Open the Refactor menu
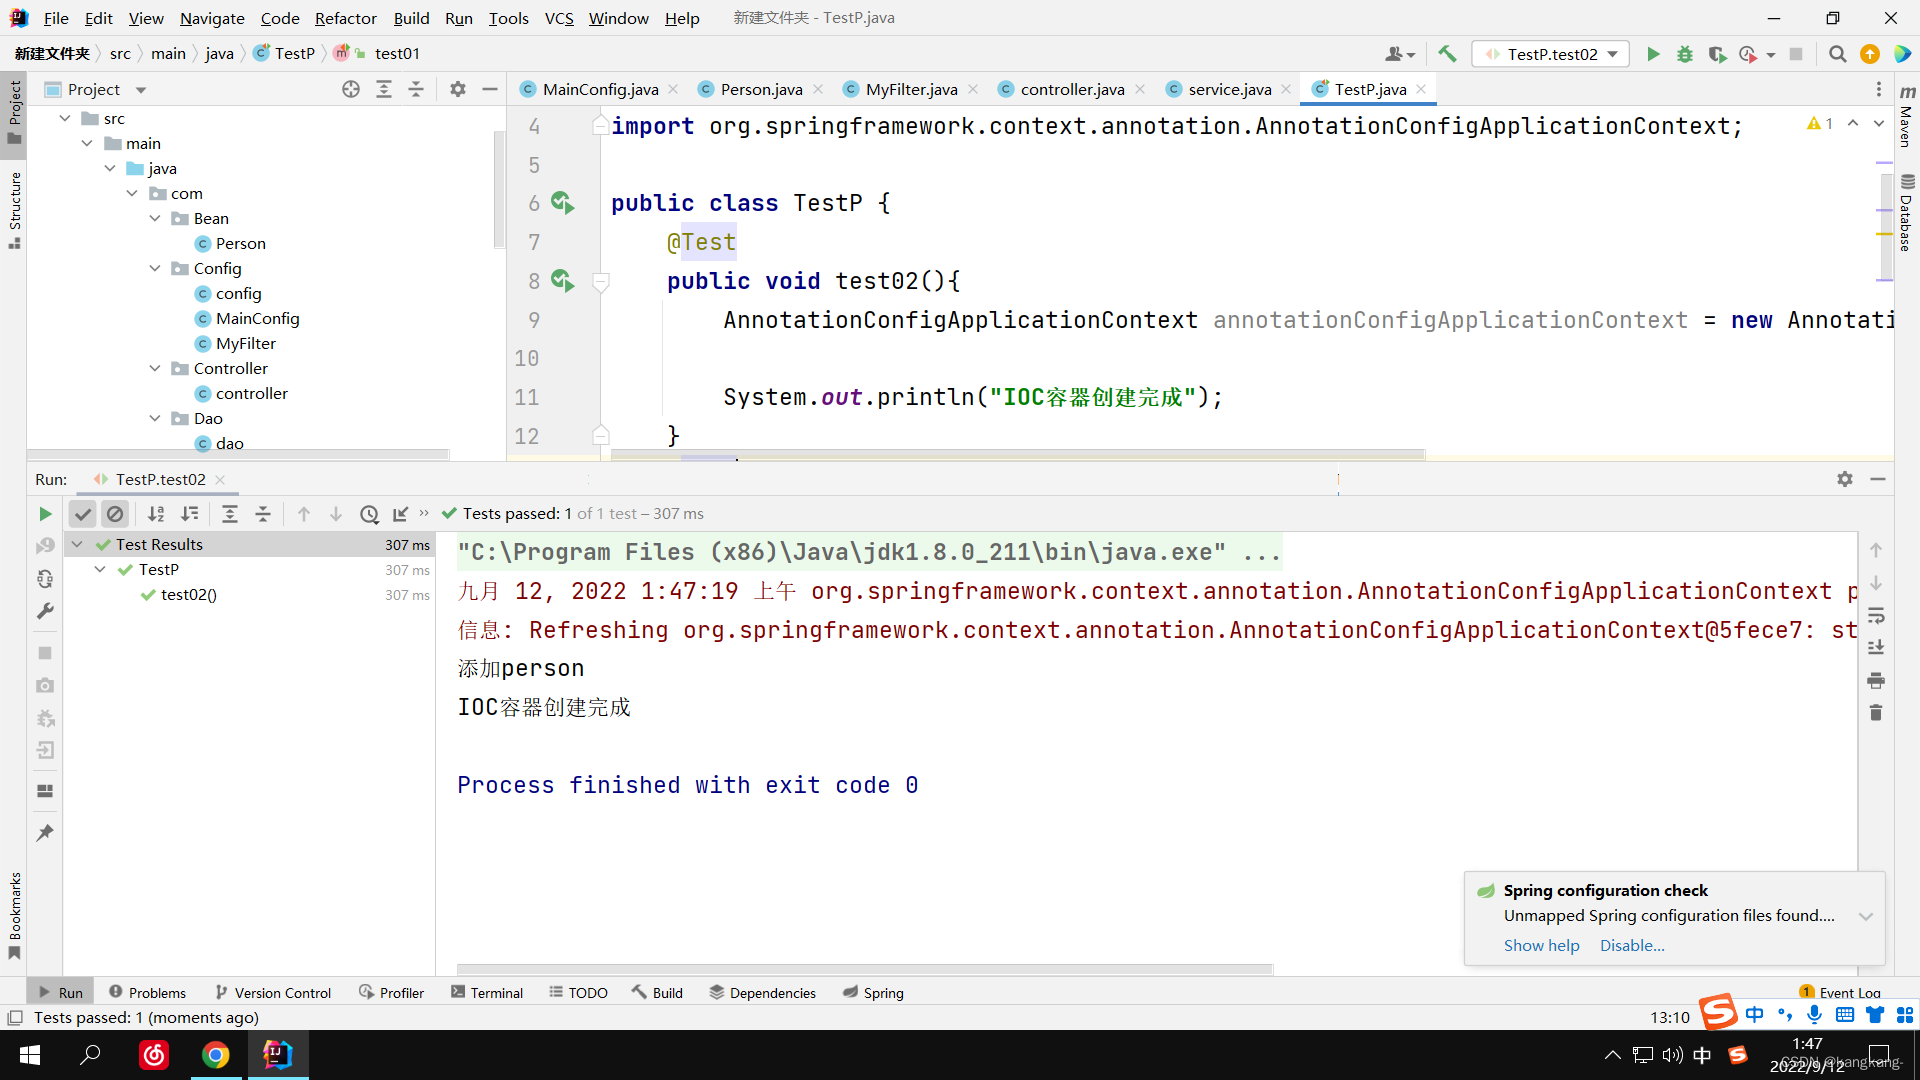This screenshot has width=1920, height=1080. pyautogui.click(x=345, y=18)
